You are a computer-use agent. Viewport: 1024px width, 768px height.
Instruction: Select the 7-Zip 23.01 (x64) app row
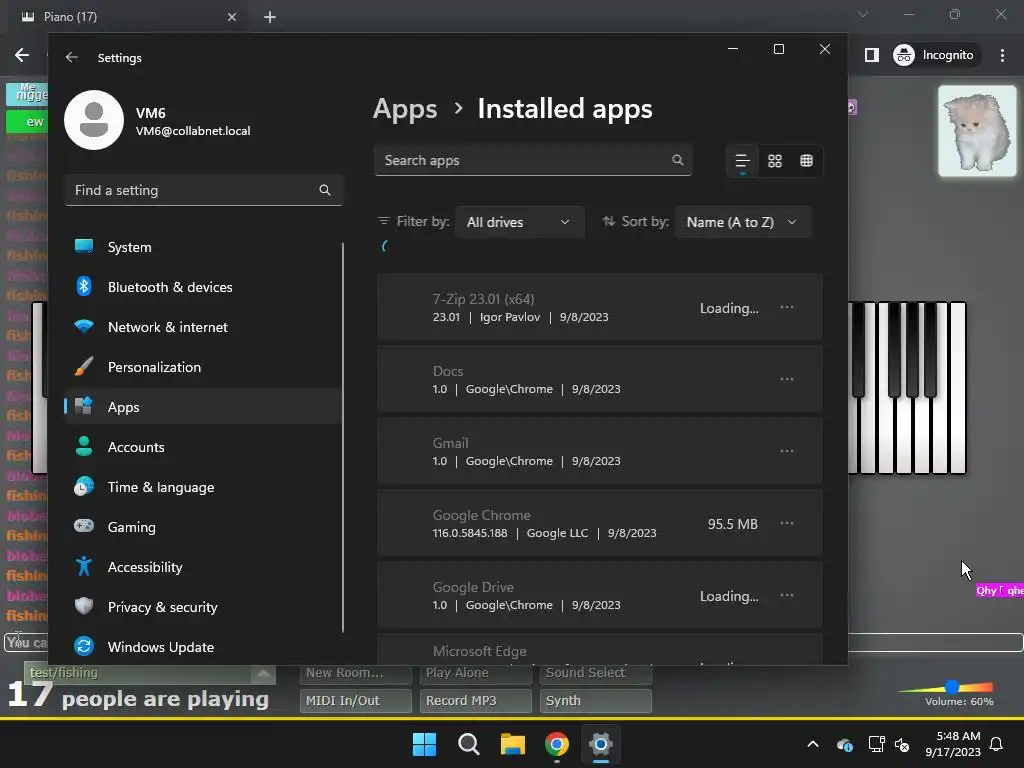[x=600, y=308]
